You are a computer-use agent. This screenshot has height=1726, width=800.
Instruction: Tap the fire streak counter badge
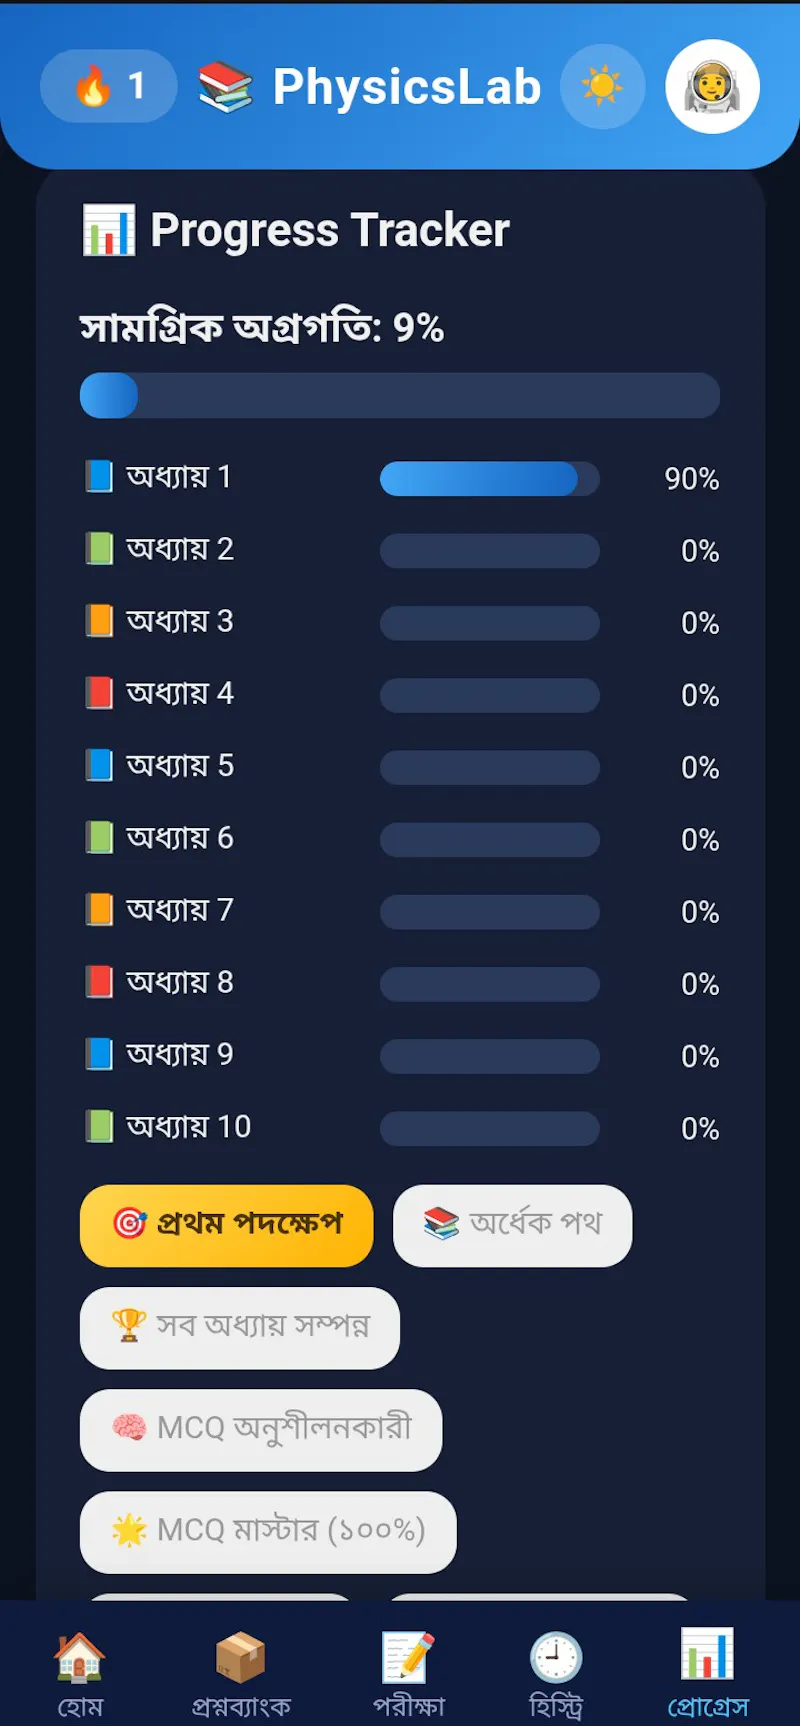pos(109,86)
